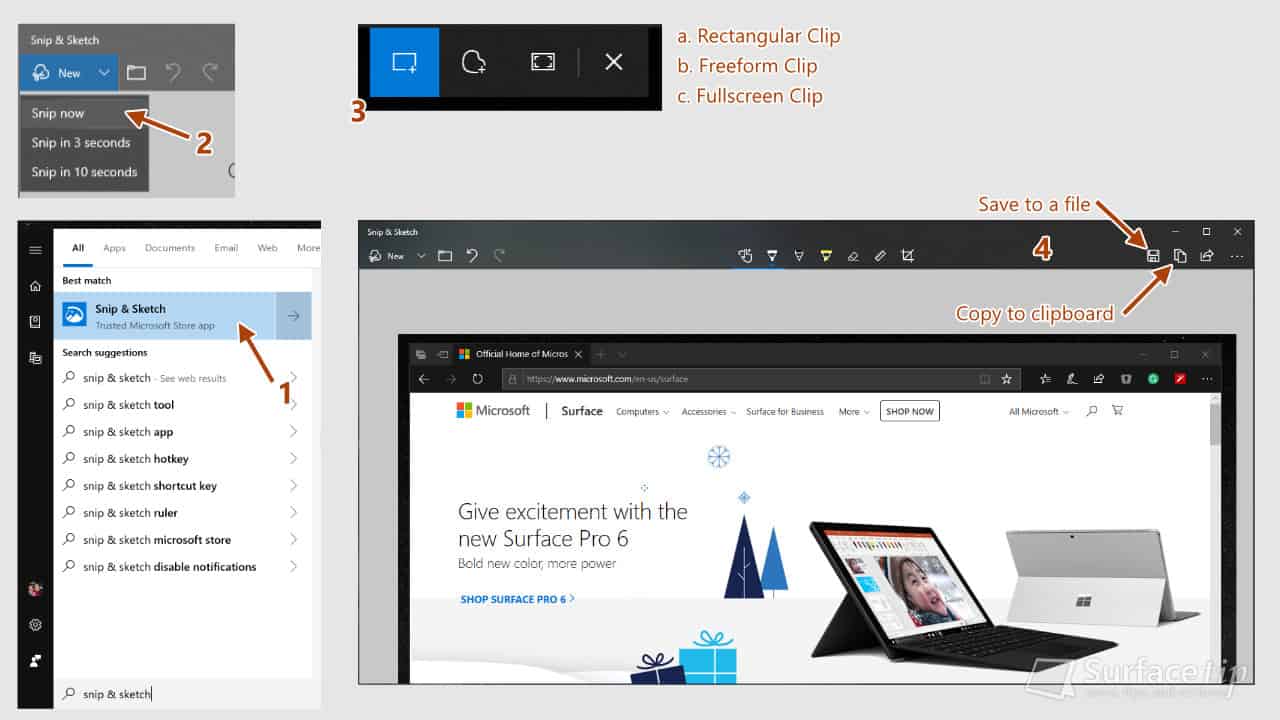This screenshot has width=1280, height=720.
Task: Select the Crop tool
Action: [x=908, y=255]
